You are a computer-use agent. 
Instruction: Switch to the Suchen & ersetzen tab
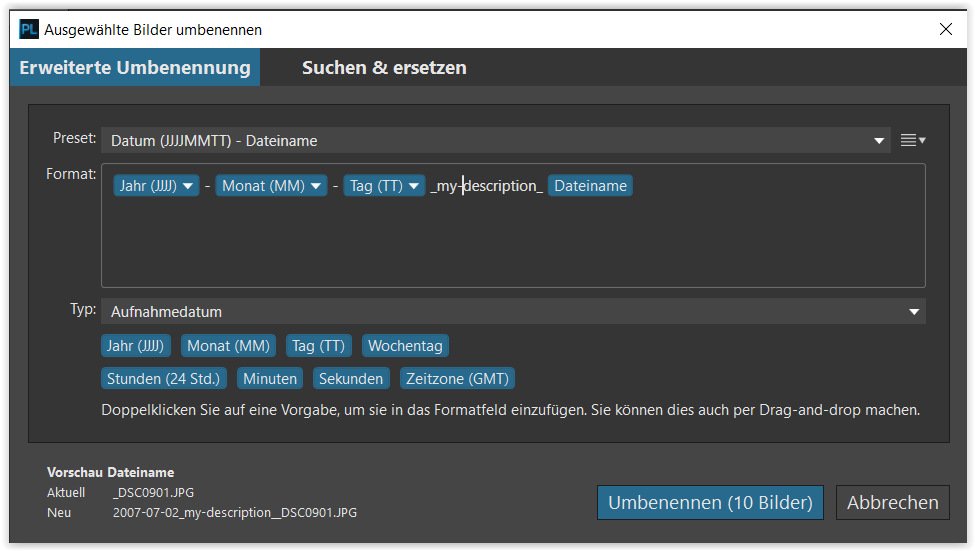[x=384, y=68]
